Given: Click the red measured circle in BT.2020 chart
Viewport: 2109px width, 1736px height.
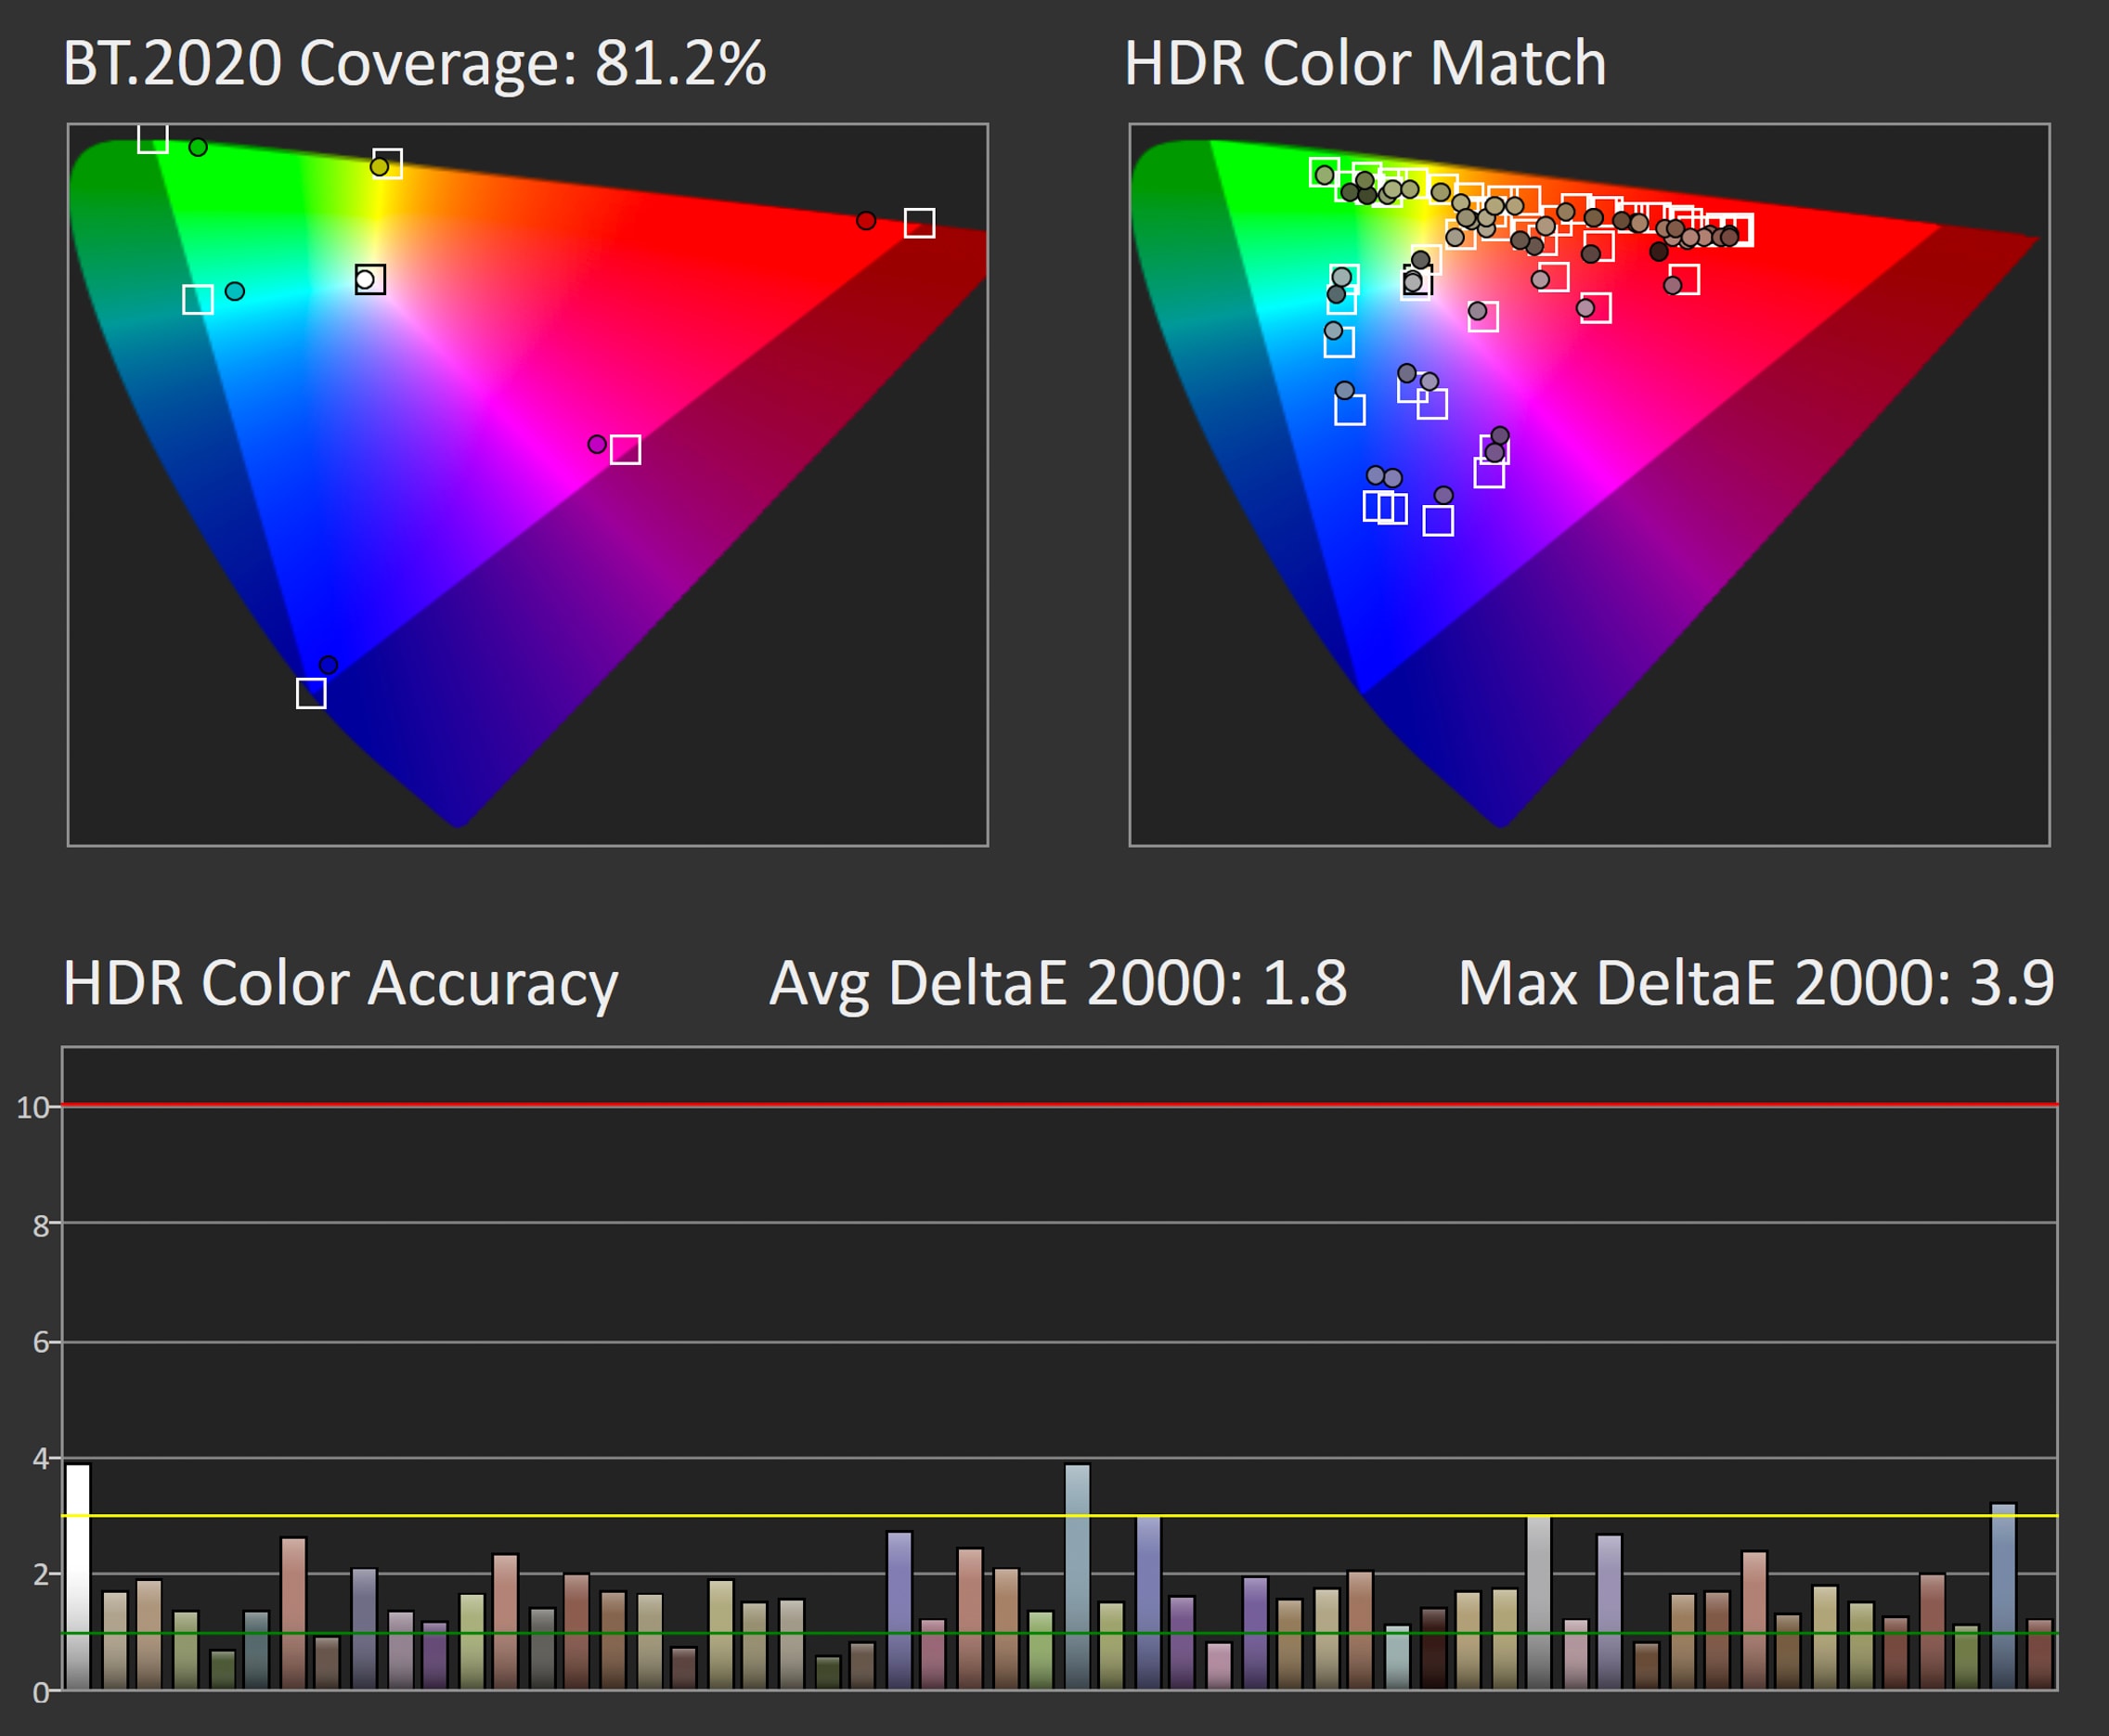Looking at the screenshot, I should (x=866, y=220).
